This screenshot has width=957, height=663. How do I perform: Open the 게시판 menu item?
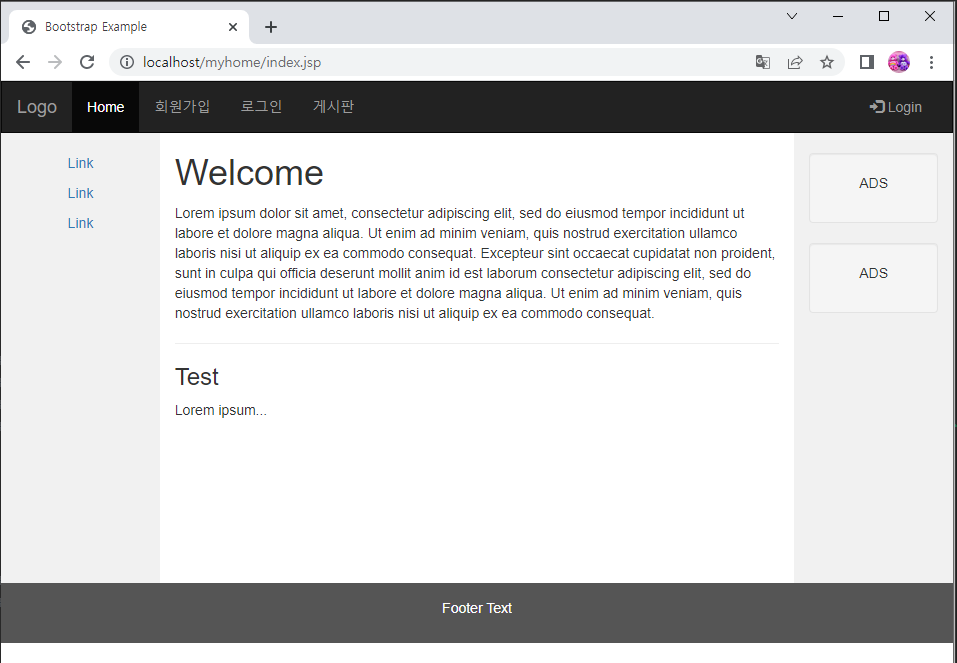pos(333,107)
